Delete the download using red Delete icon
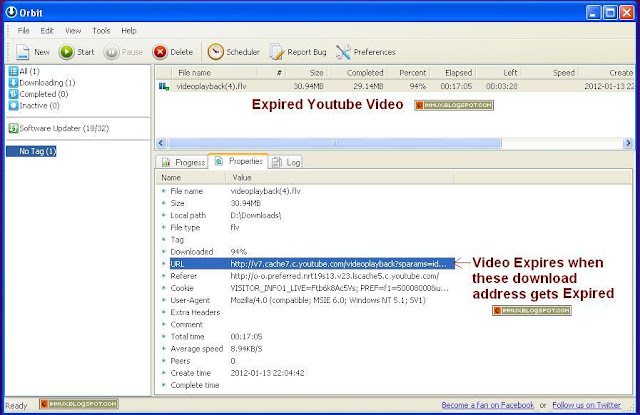 160,52
